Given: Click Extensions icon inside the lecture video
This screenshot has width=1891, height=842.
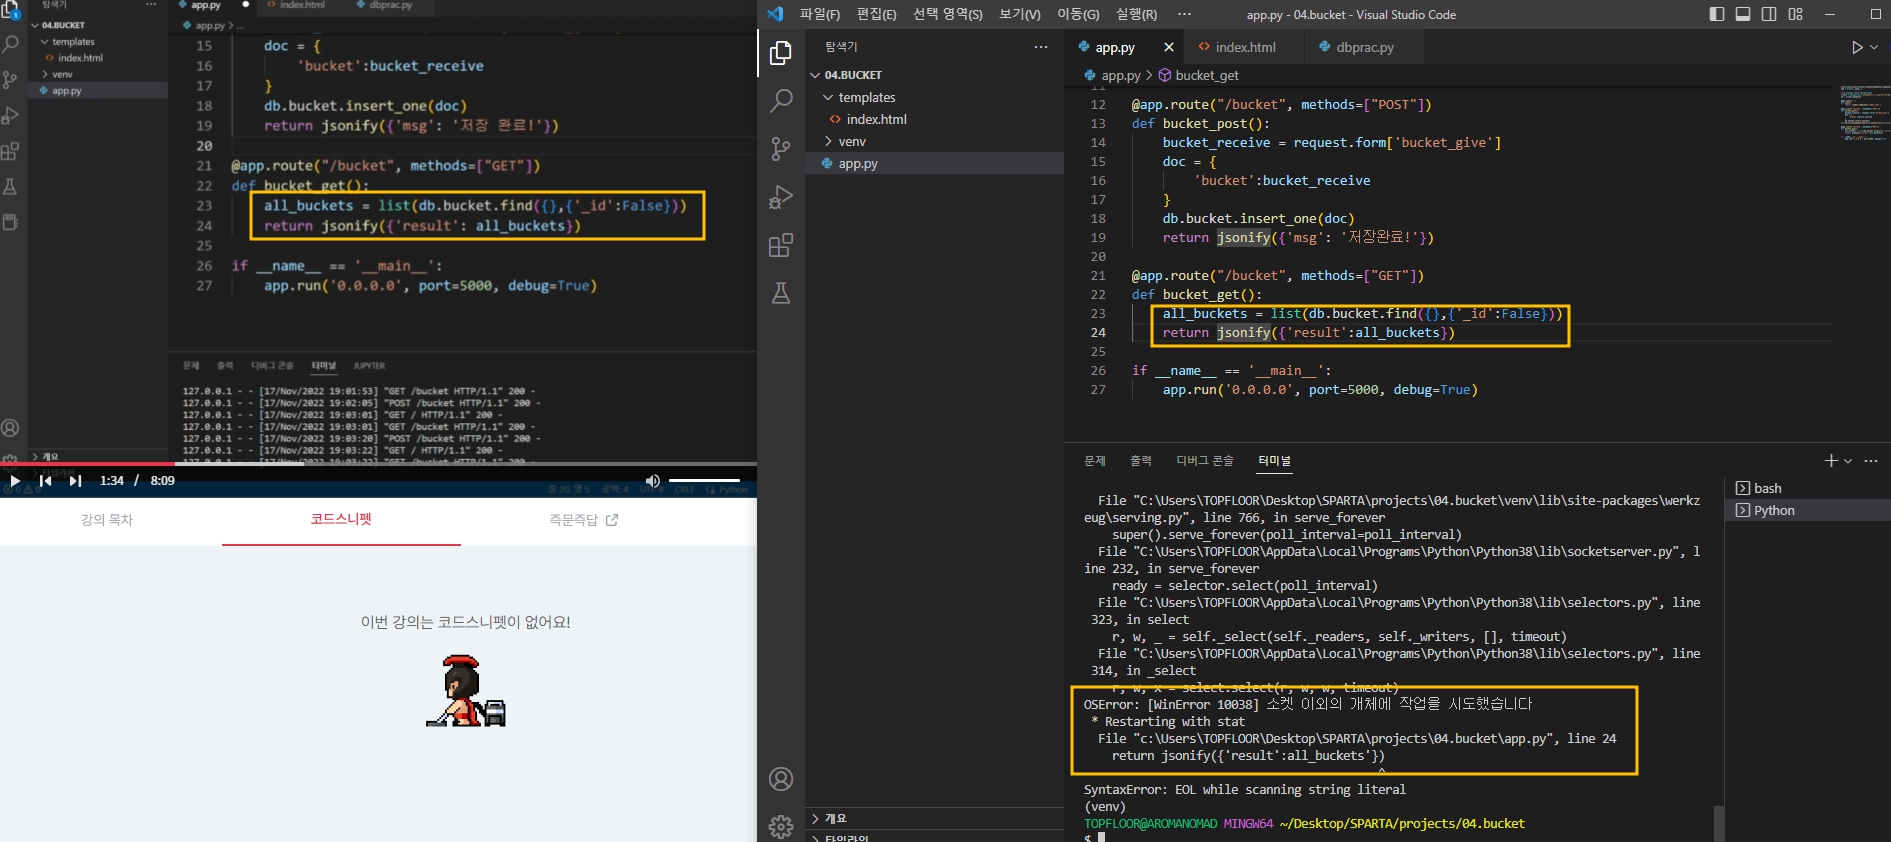Looking at the screenshot, I should (x=10, y=151).
